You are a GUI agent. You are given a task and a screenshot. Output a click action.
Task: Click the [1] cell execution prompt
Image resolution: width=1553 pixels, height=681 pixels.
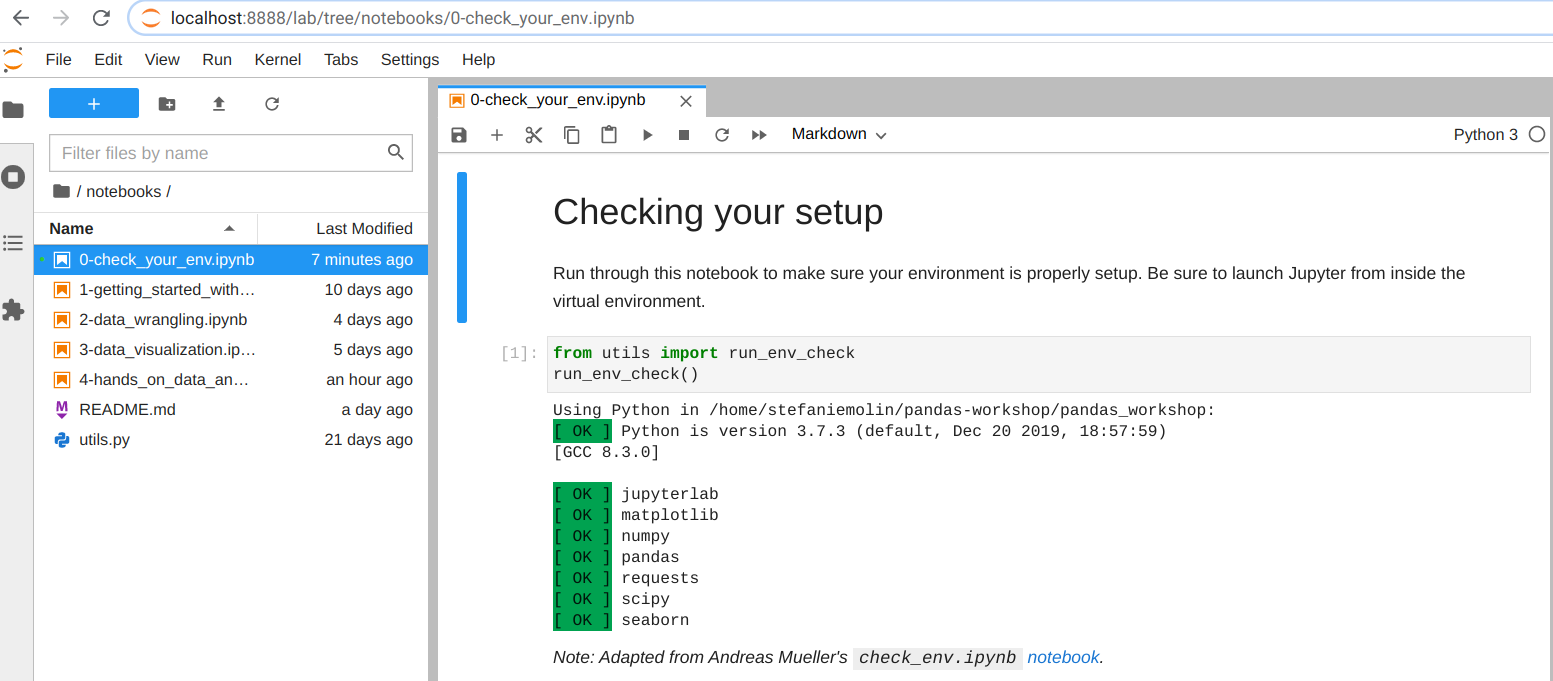(x=519, y=353)
